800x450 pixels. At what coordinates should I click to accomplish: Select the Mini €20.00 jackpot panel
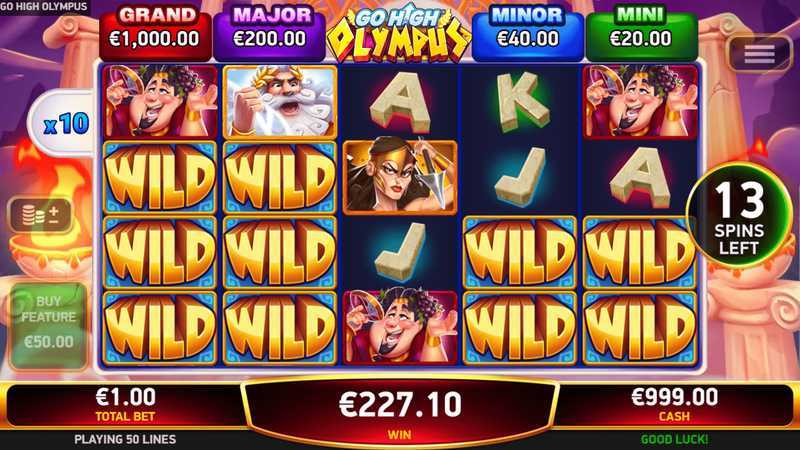click(641, 33)
